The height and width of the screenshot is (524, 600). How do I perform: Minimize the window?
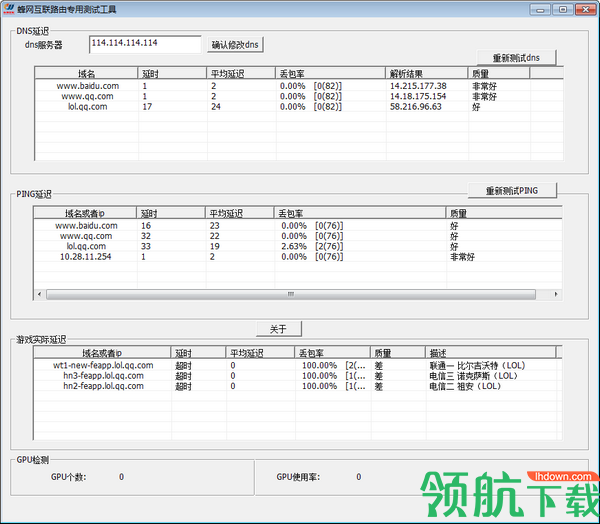click(x=540, y=10)
